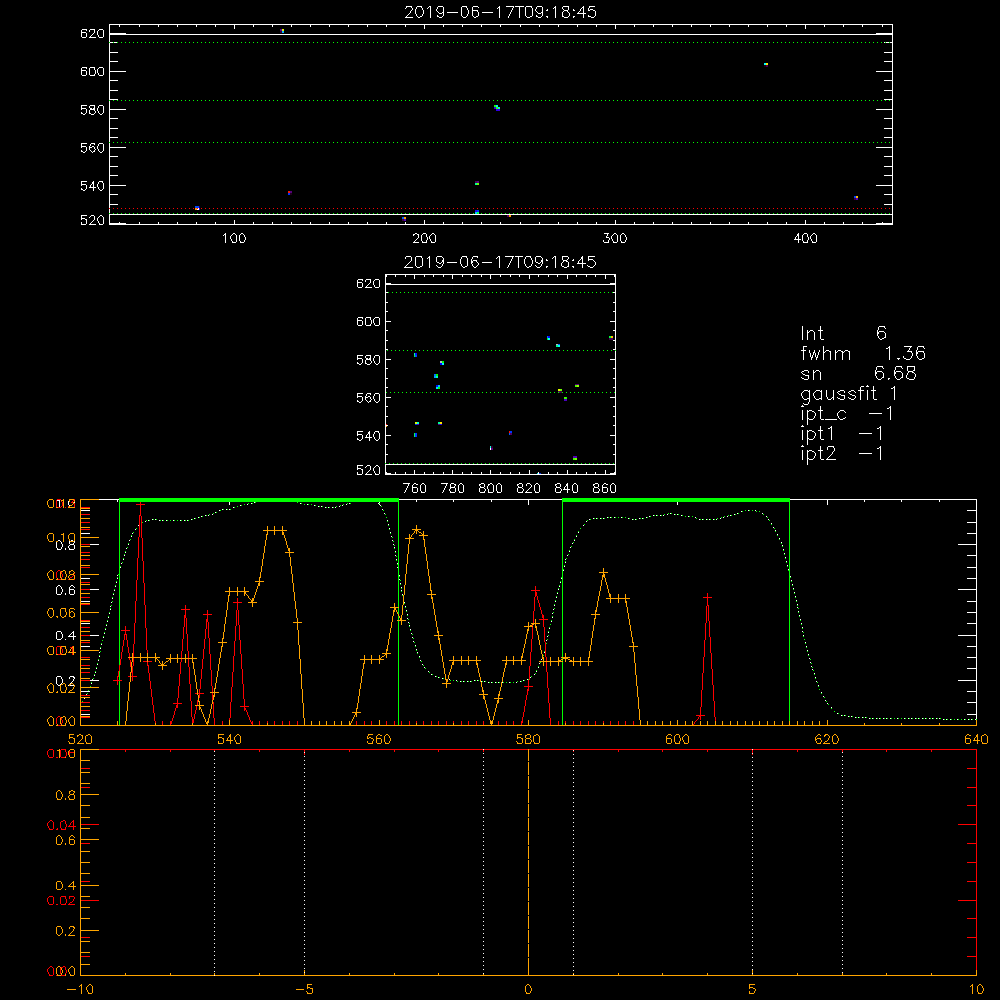This screenshot has height=1000, width=1000.
Task: Click x-axis label '800' of the middle plot
Action: point(490,489)
